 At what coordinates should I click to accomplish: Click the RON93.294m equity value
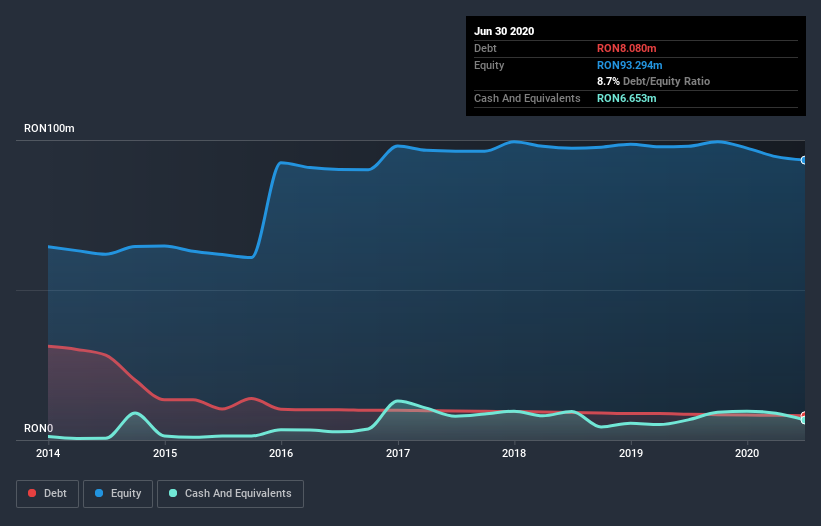coord(630,65)
